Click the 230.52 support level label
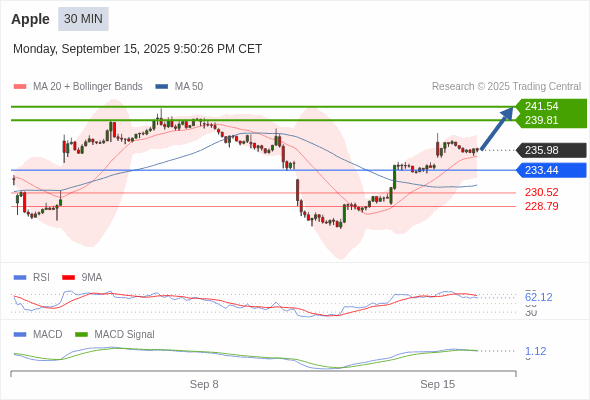This screenshot has height=400, width=590. [x=541, y=192]
